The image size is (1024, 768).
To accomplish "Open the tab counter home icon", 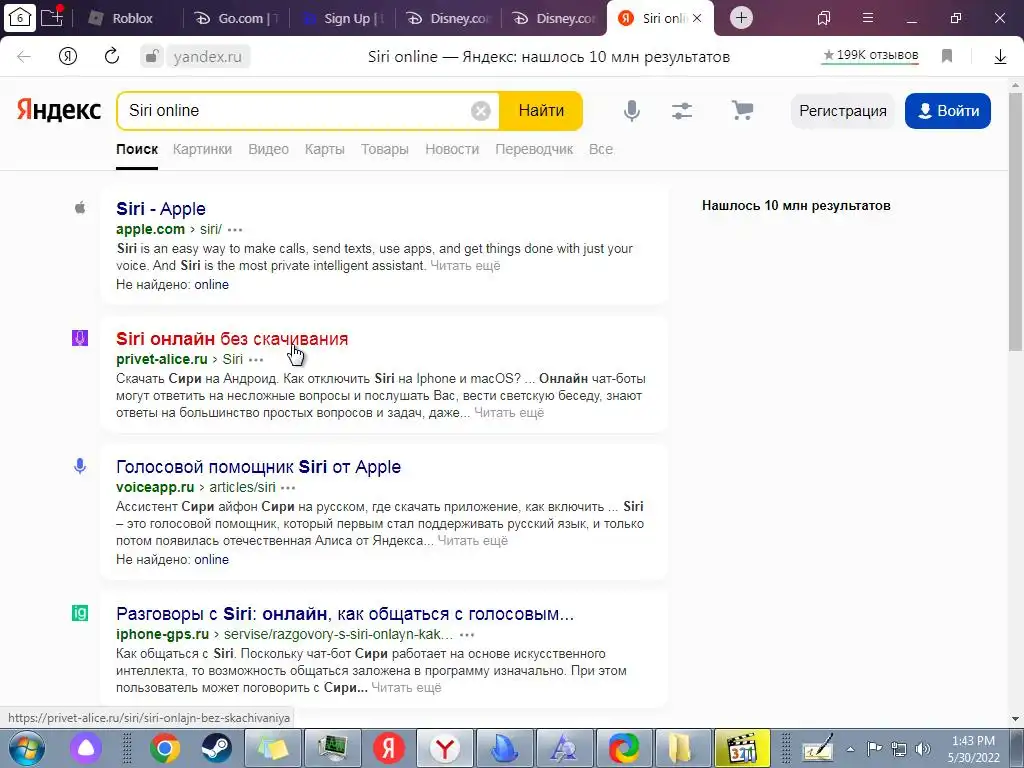I will coord(20,18).
